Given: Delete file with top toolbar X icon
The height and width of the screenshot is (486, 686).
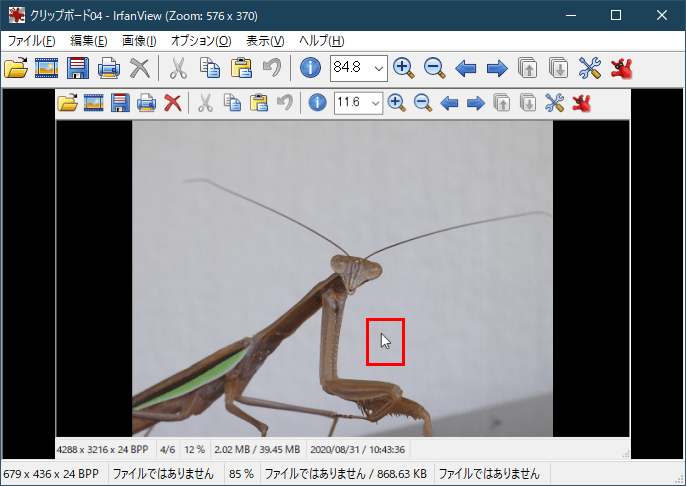Looking at the screenshot, I should [x=140, y=68].
